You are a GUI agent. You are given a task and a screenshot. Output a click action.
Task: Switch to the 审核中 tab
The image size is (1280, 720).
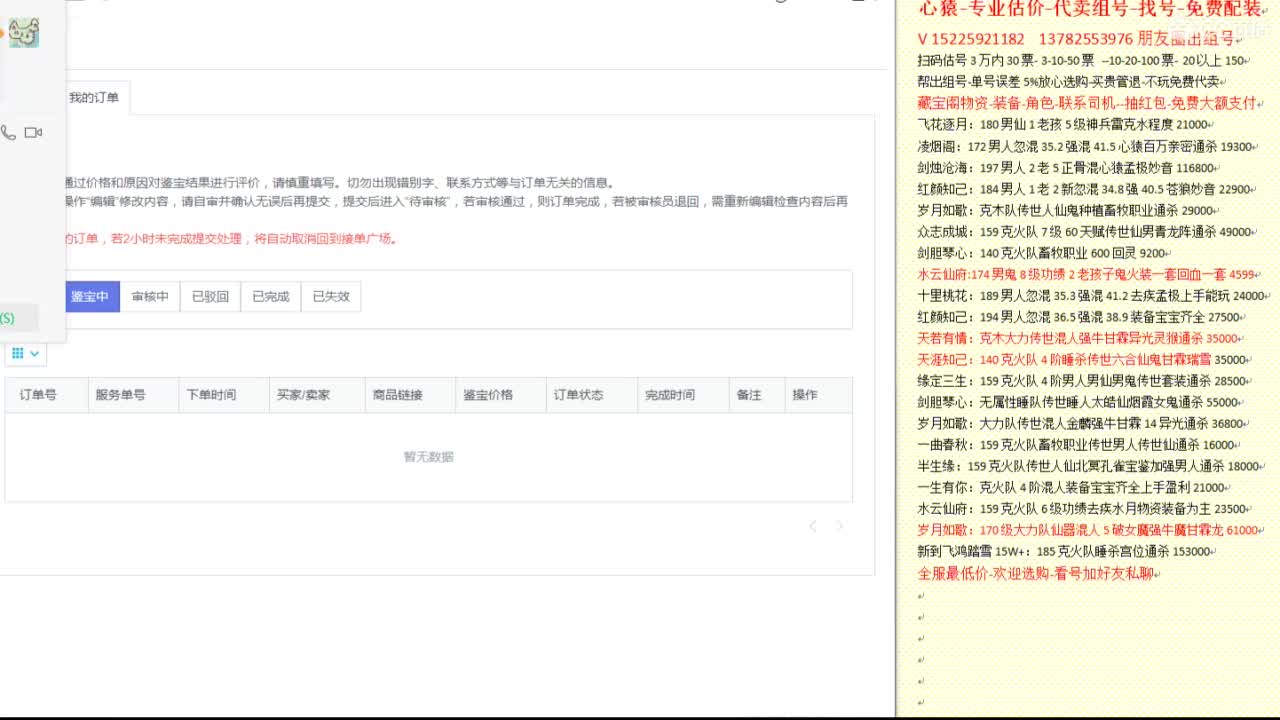tap(149, 296)
